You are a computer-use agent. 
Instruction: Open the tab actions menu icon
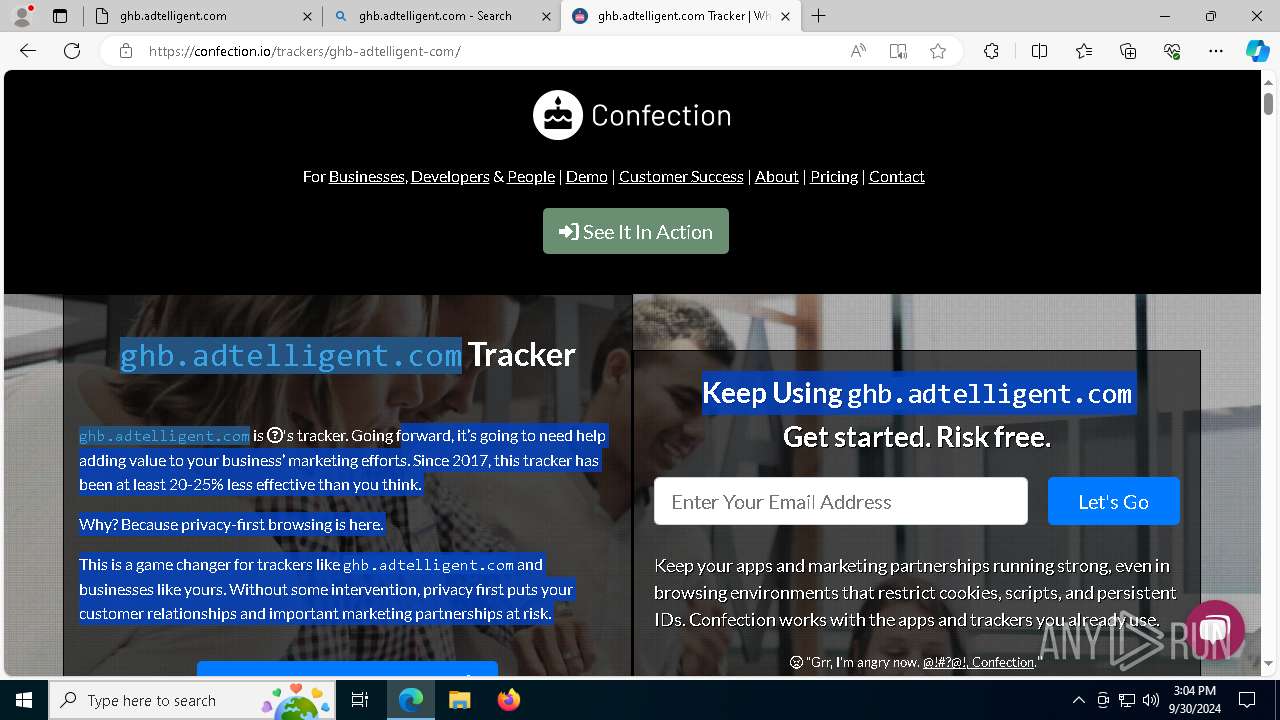60,16
